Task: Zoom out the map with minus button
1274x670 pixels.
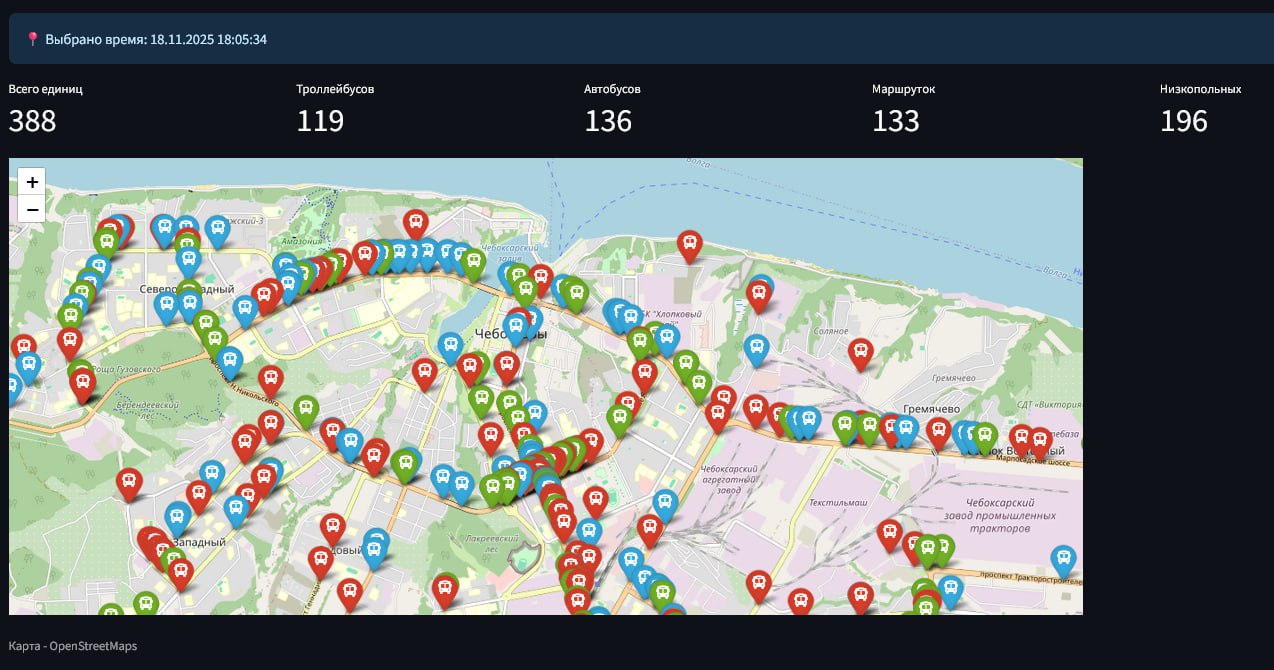Action: point(32,209)
